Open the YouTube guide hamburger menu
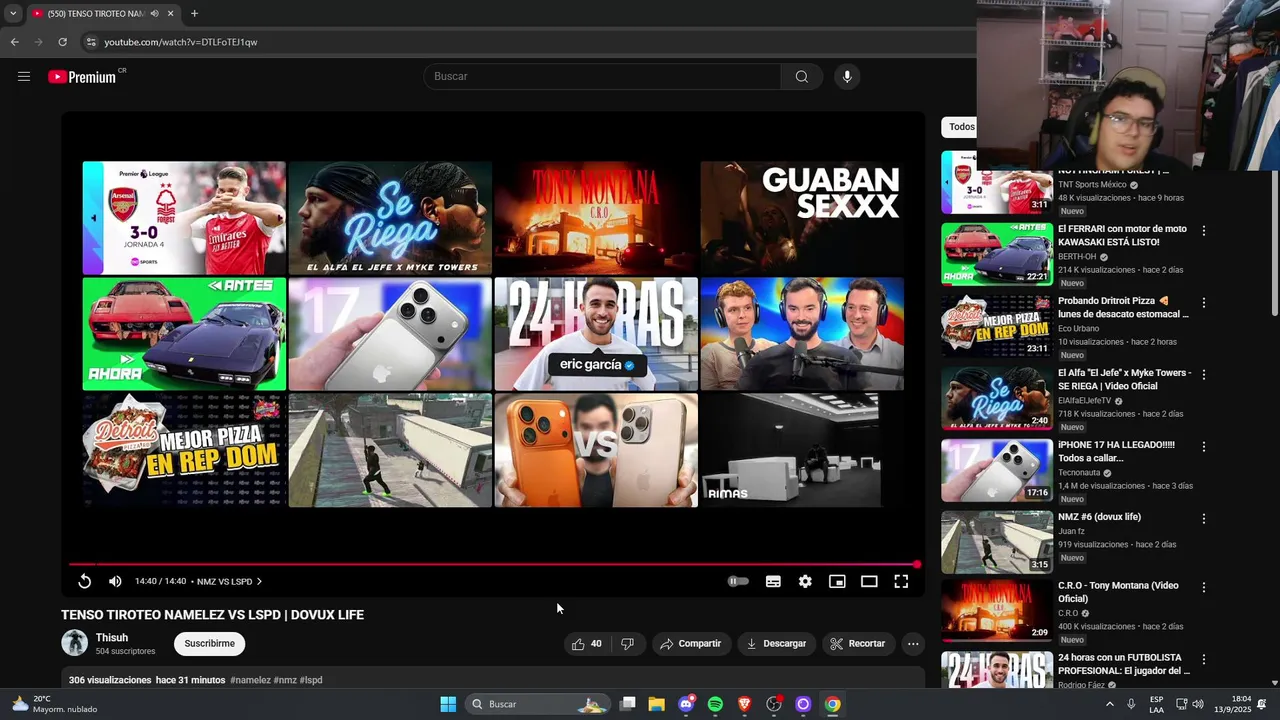 click(24, 76)
